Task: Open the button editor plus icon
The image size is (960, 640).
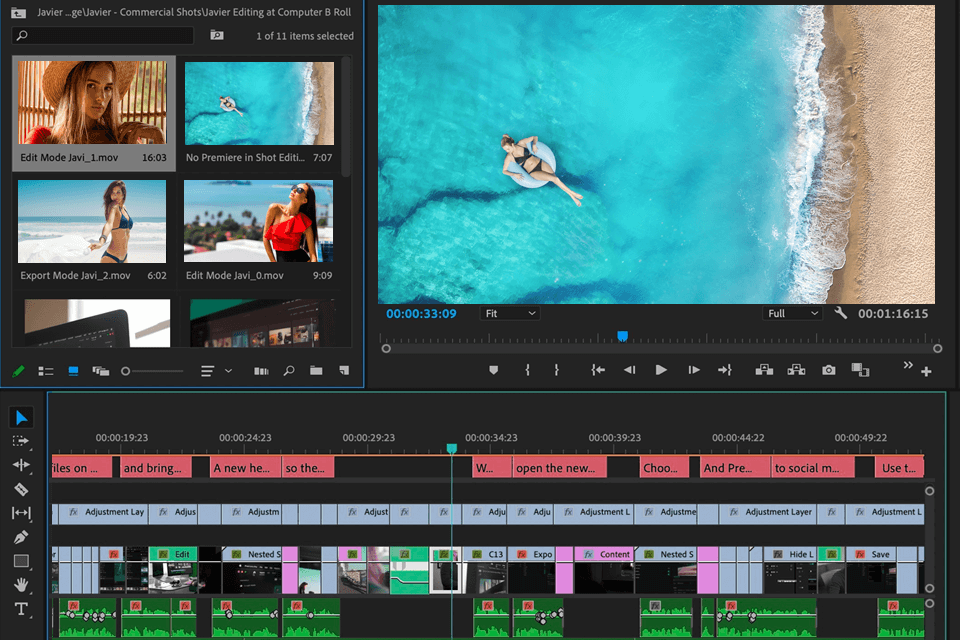Action: click(926, 372)
